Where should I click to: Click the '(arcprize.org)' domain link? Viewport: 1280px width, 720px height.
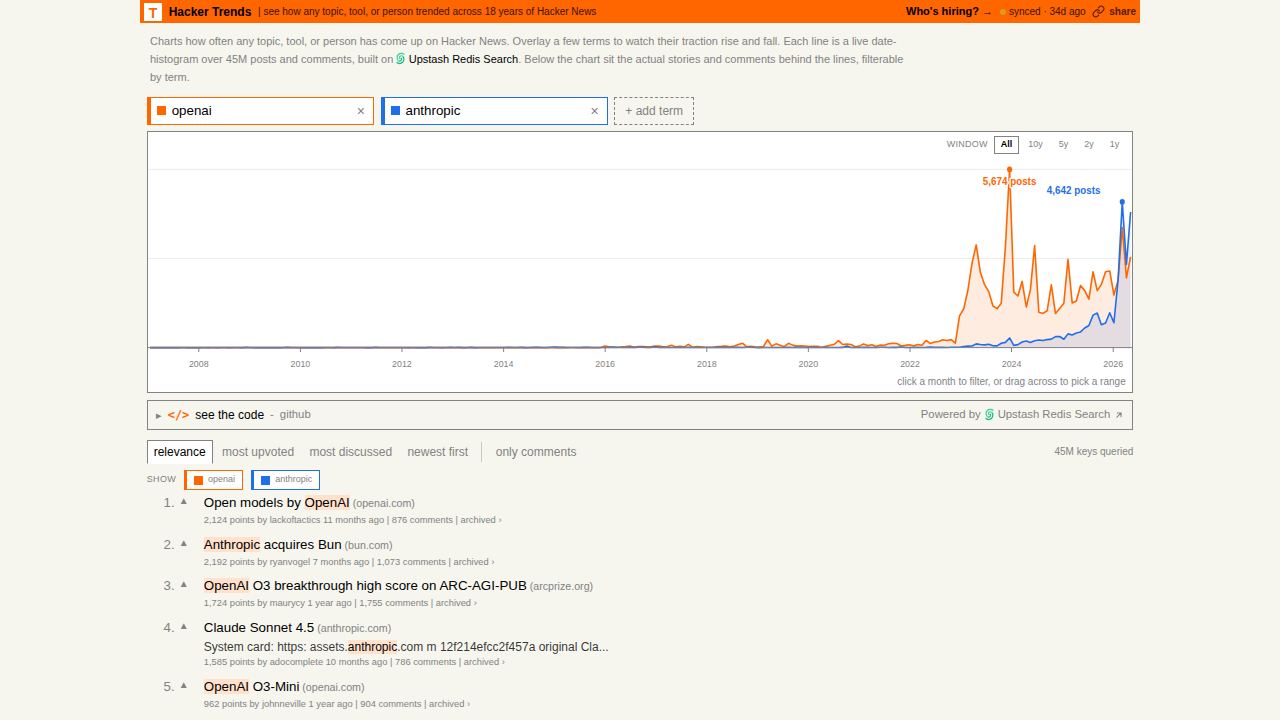(x=561, y=587)
